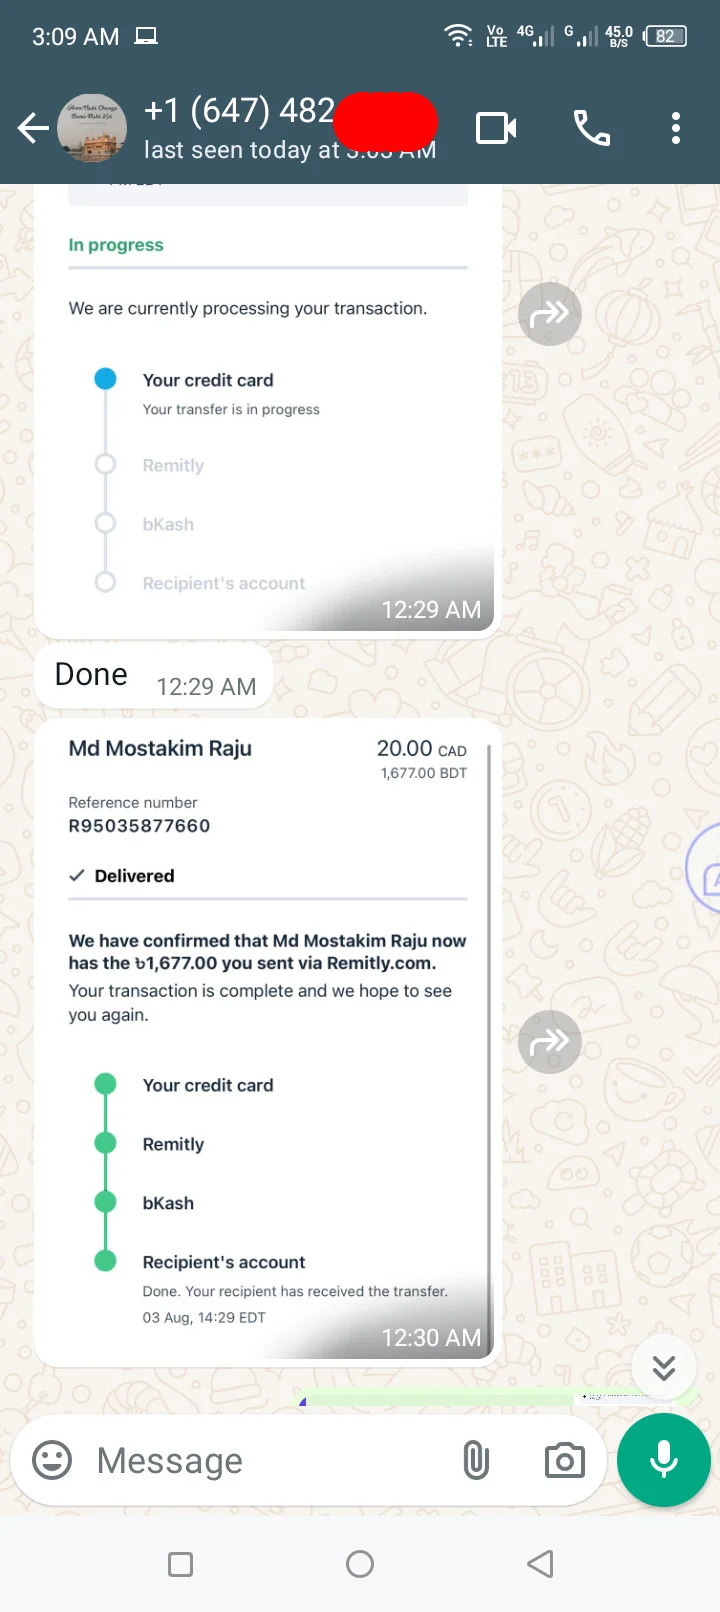Tap the Android recent apps square button
Image resolution: width=720 pixels, height=1612 pixels.
pyautogui.click(x=181, y=1564)
